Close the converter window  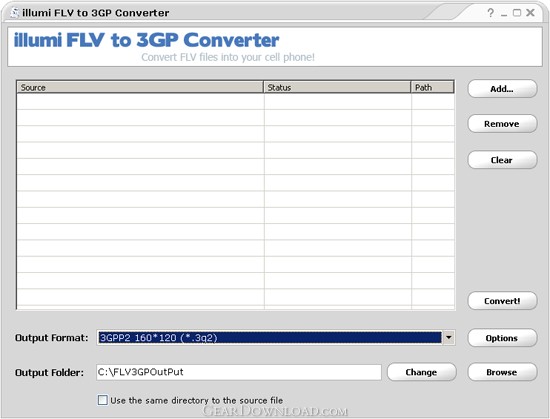click(530, 13)
